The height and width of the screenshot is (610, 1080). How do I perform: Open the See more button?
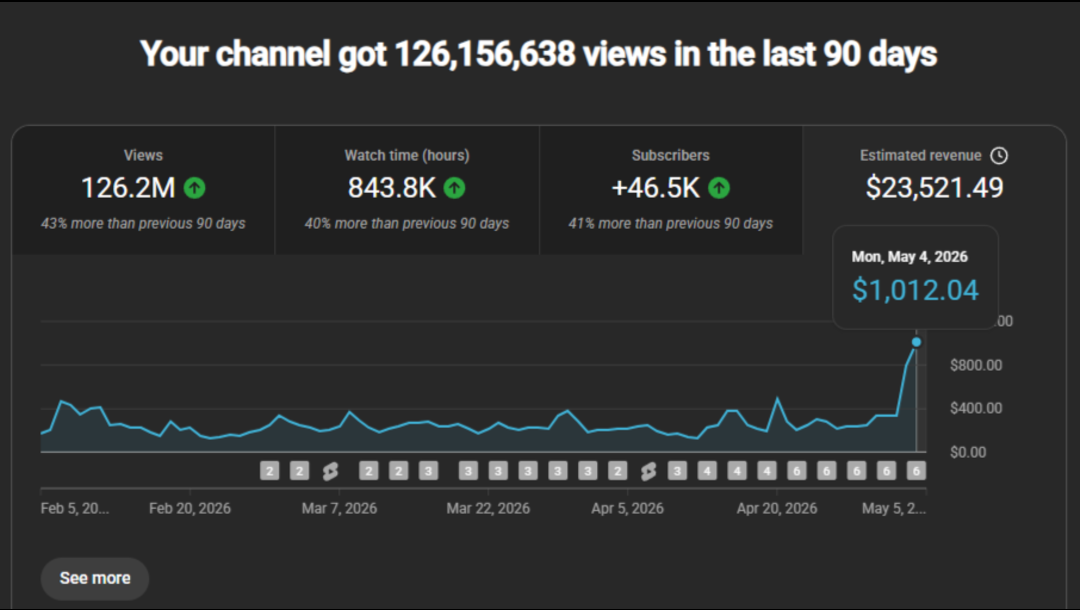tap(95, 578)
